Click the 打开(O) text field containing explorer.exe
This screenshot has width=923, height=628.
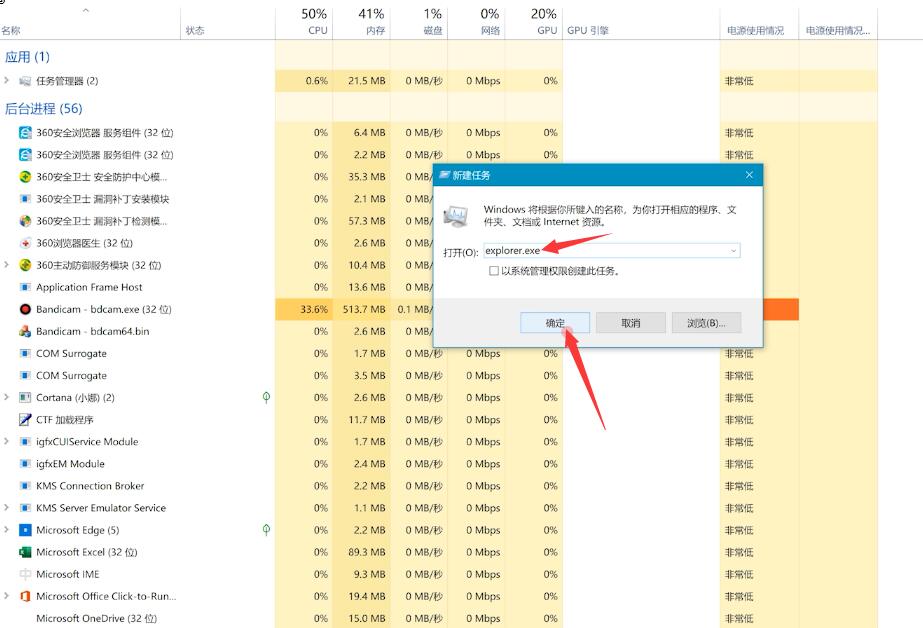coord(612,251)
